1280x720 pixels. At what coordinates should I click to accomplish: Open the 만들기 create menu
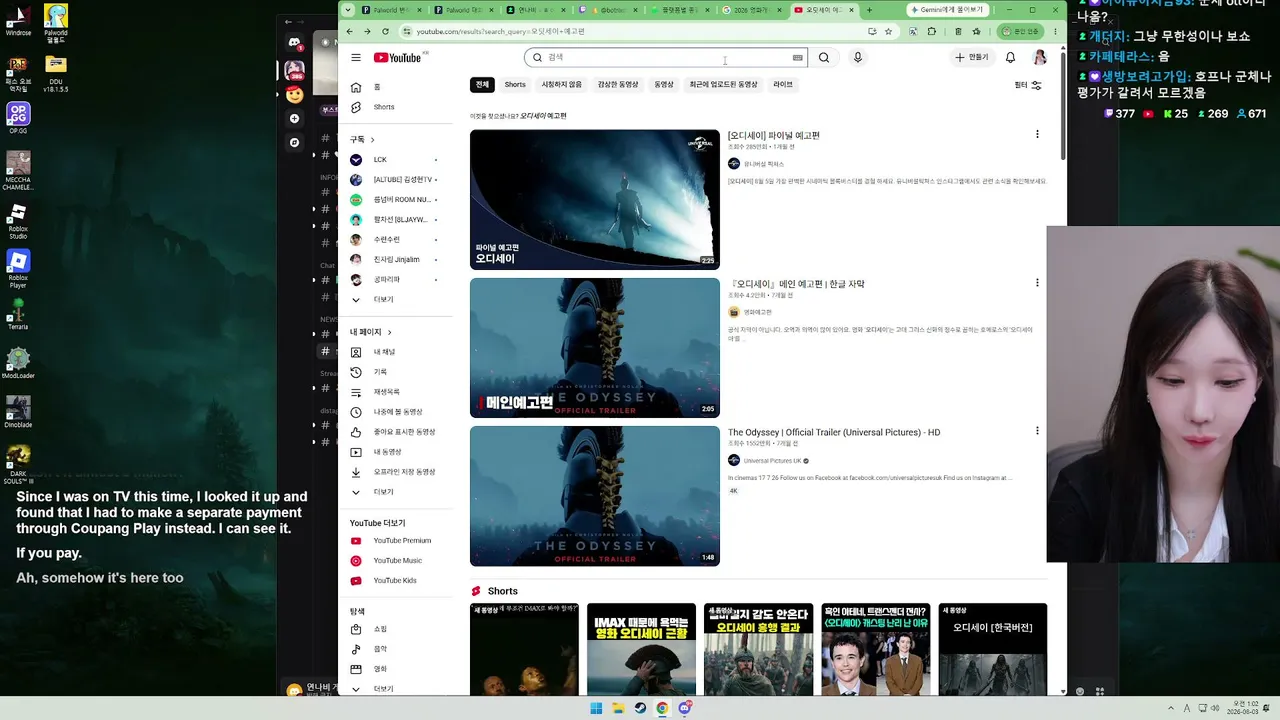(971, 58)
